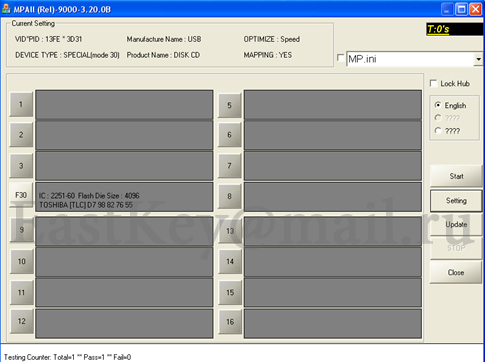485x362 pixels.
Task: Close the MPAll window with the red X
Action: point(476,9)
